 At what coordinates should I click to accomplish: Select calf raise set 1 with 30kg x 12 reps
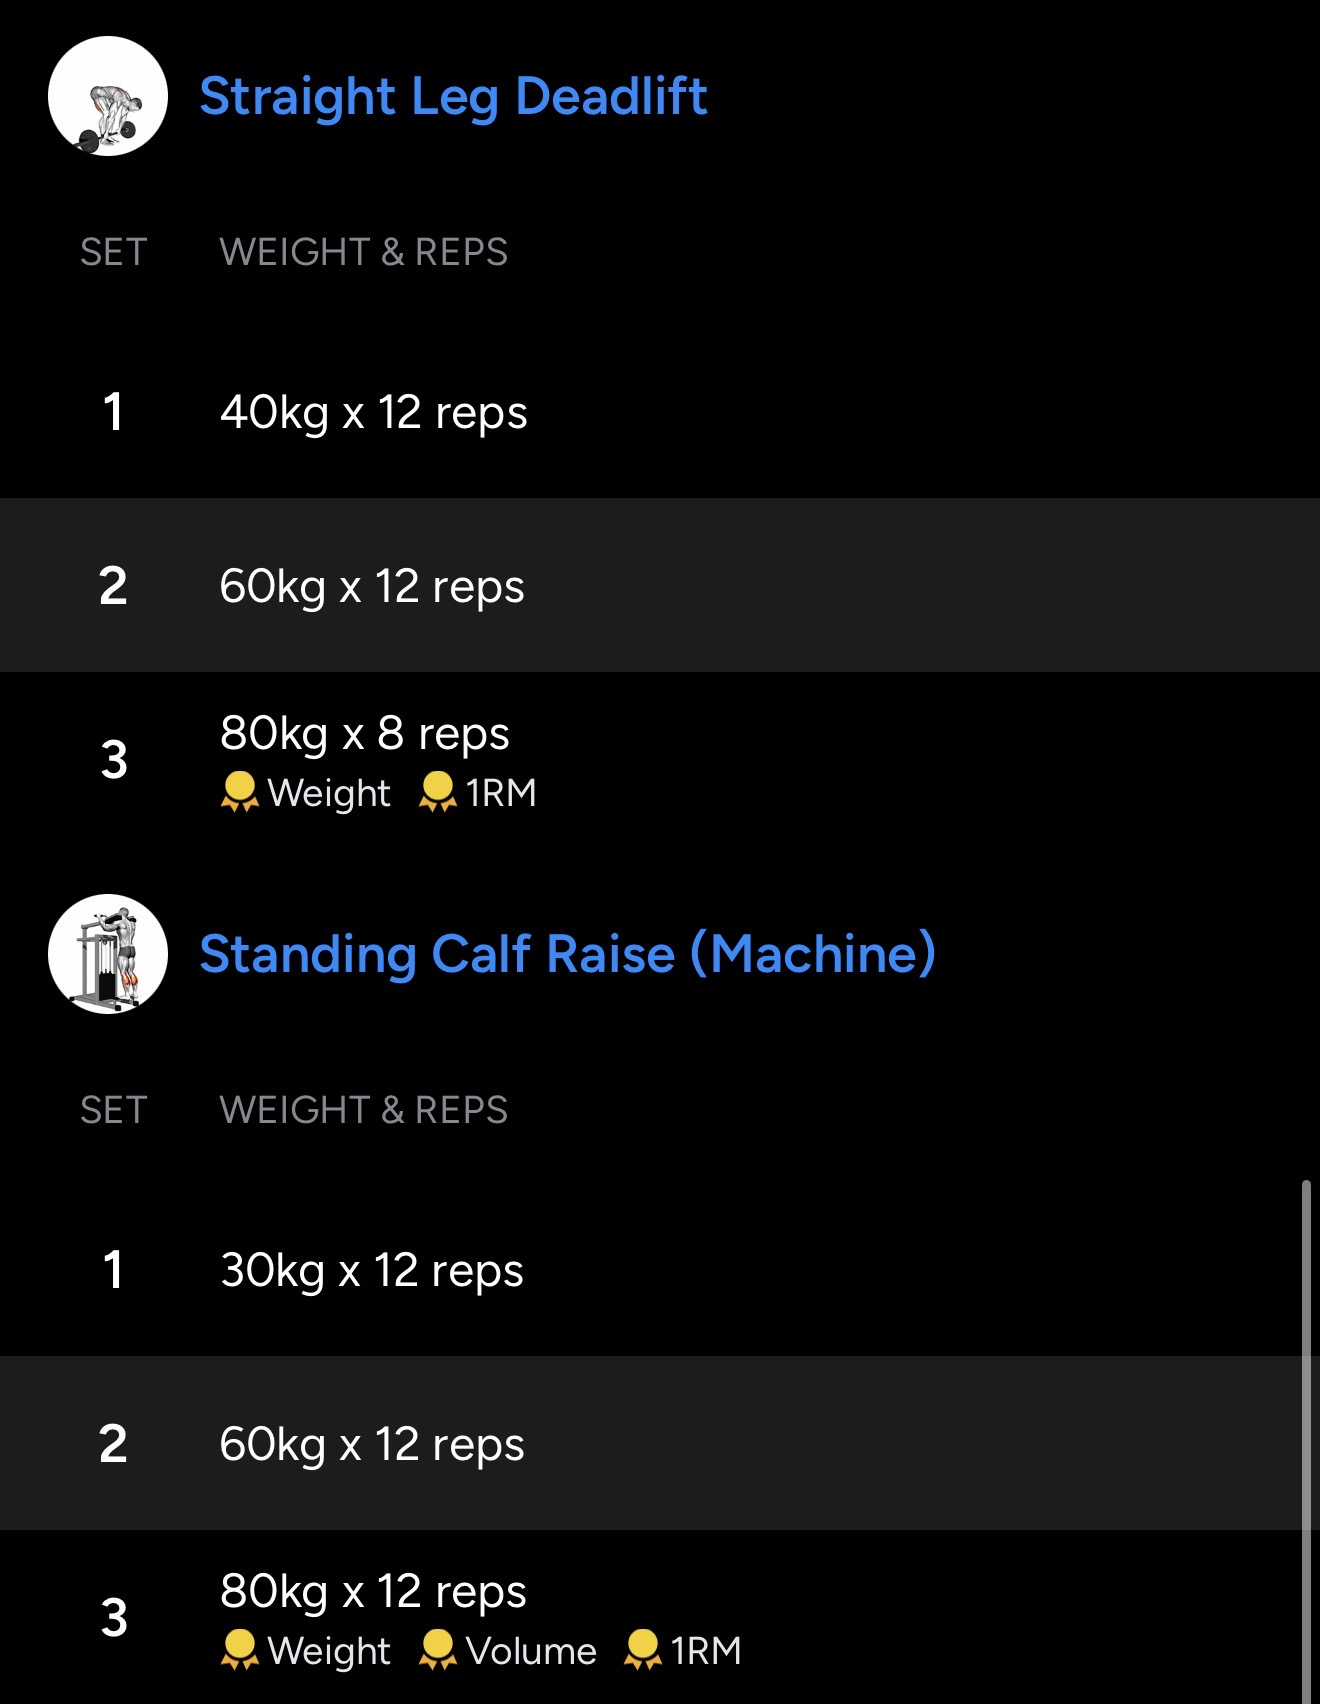(371, 1270)
